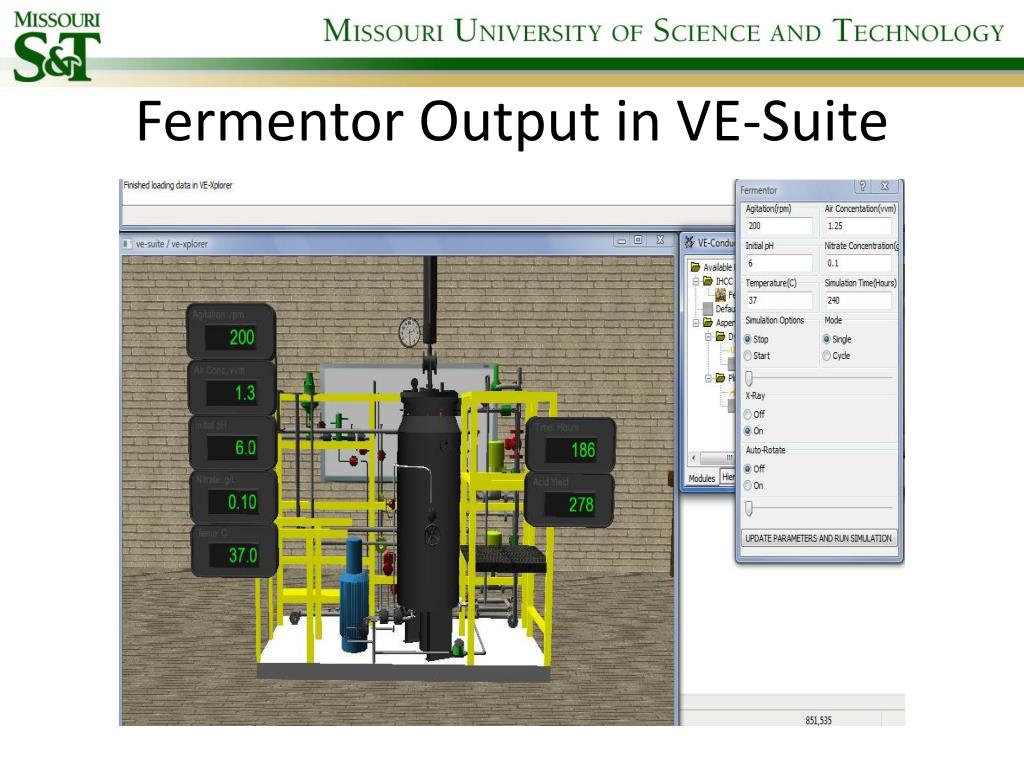Maximize the ve-xplorer window
1024x768 pixels.
coord(638,240)
